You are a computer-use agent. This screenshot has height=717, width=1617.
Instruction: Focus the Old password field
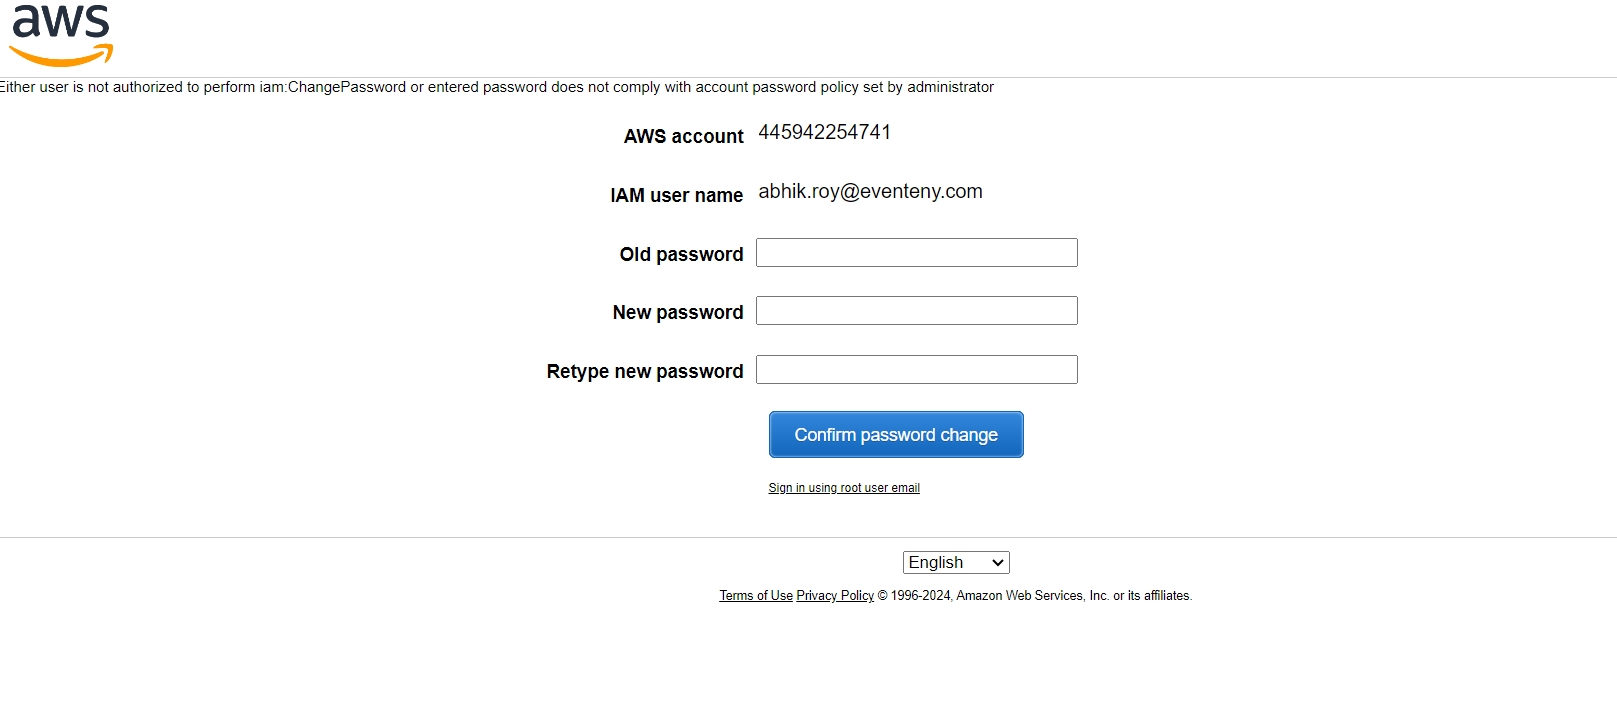916,253
